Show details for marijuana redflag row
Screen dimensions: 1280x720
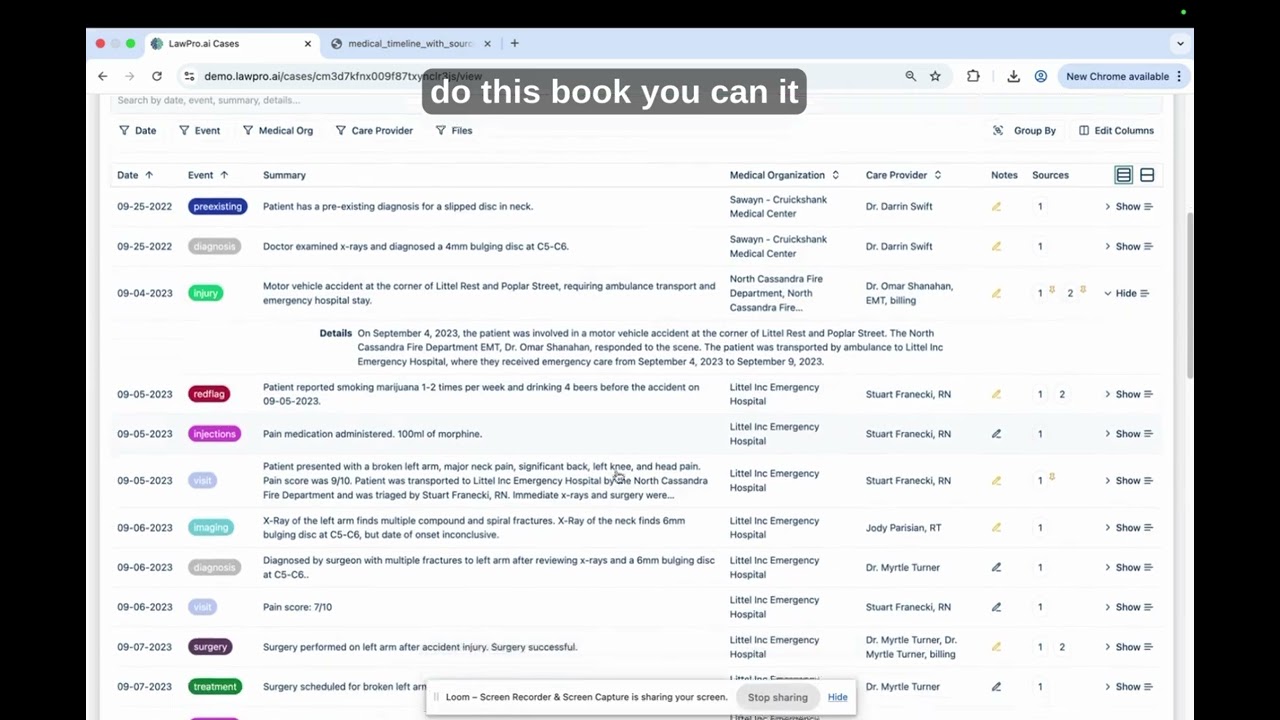[1128, 394]
